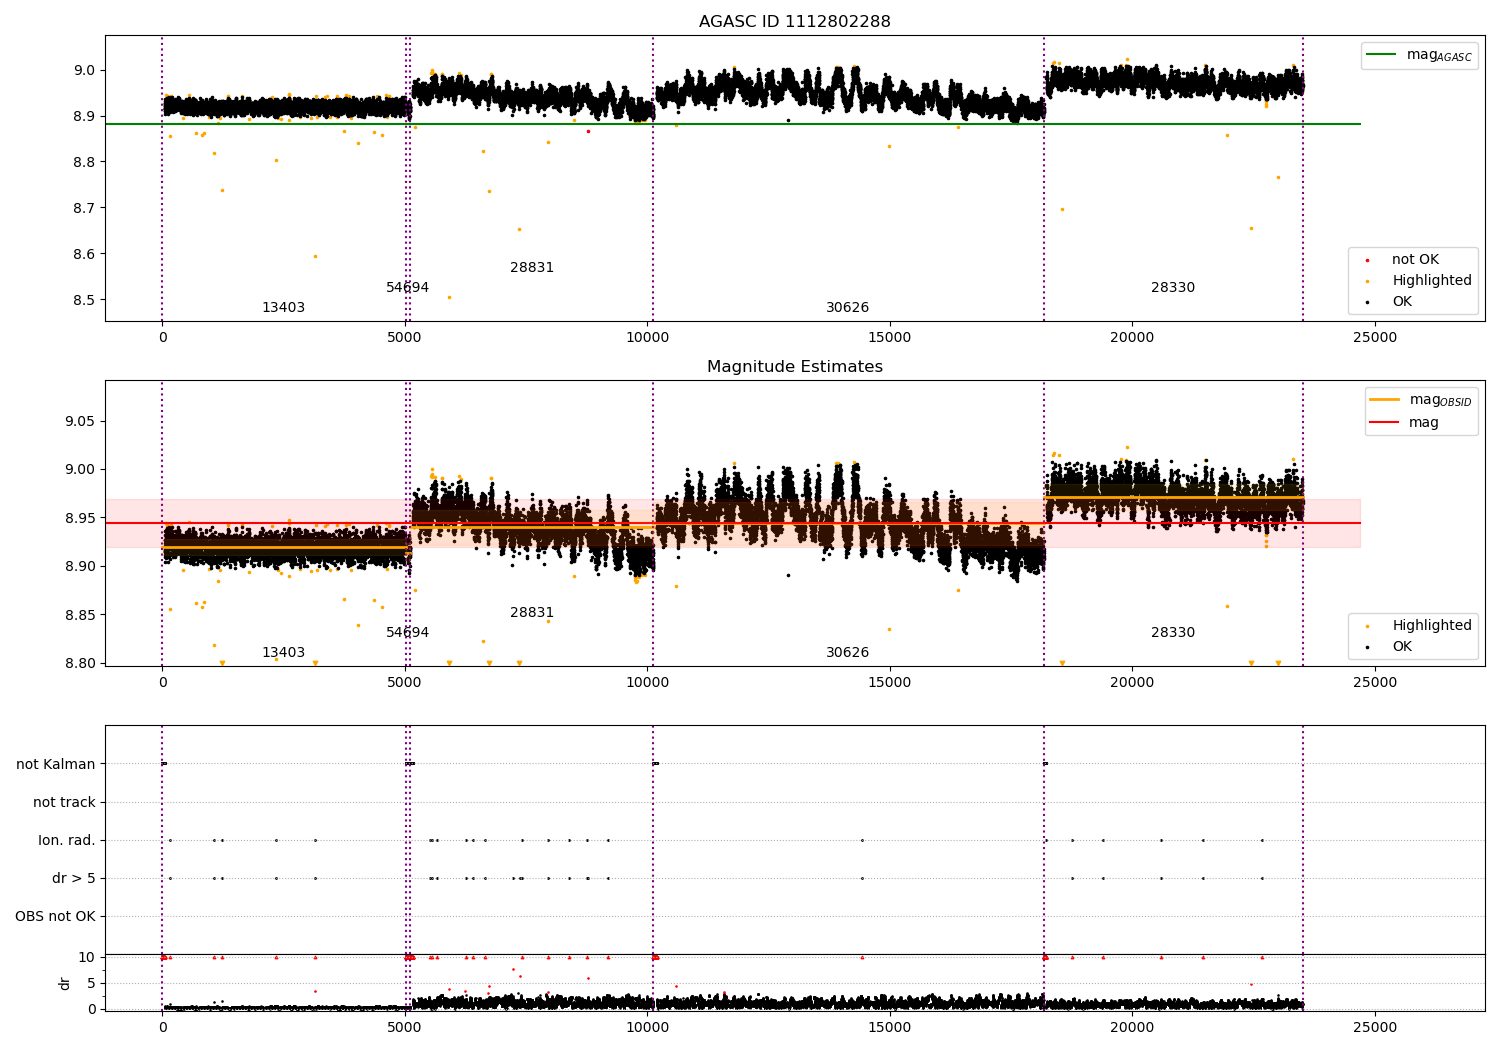
Task: Click the 10 tick on the dr axis
Action: point(87,957)
